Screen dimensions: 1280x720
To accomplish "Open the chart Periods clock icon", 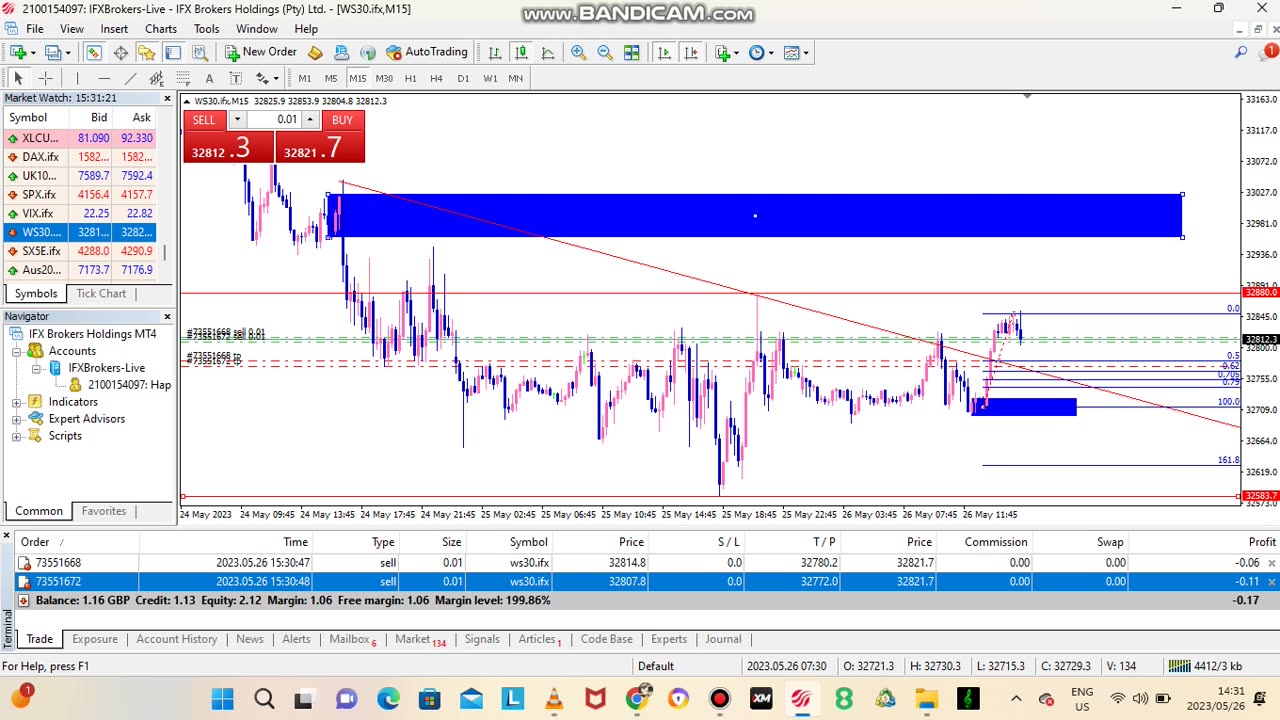I will pyautogui.click(x=756, y=52).
